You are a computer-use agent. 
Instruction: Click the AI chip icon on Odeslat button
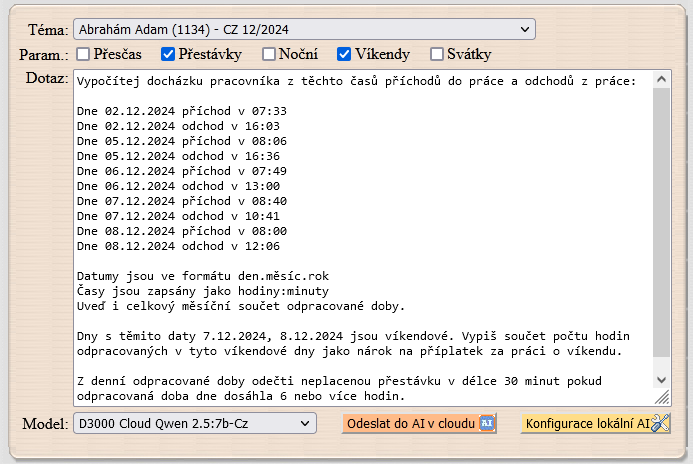coord(487,423)
